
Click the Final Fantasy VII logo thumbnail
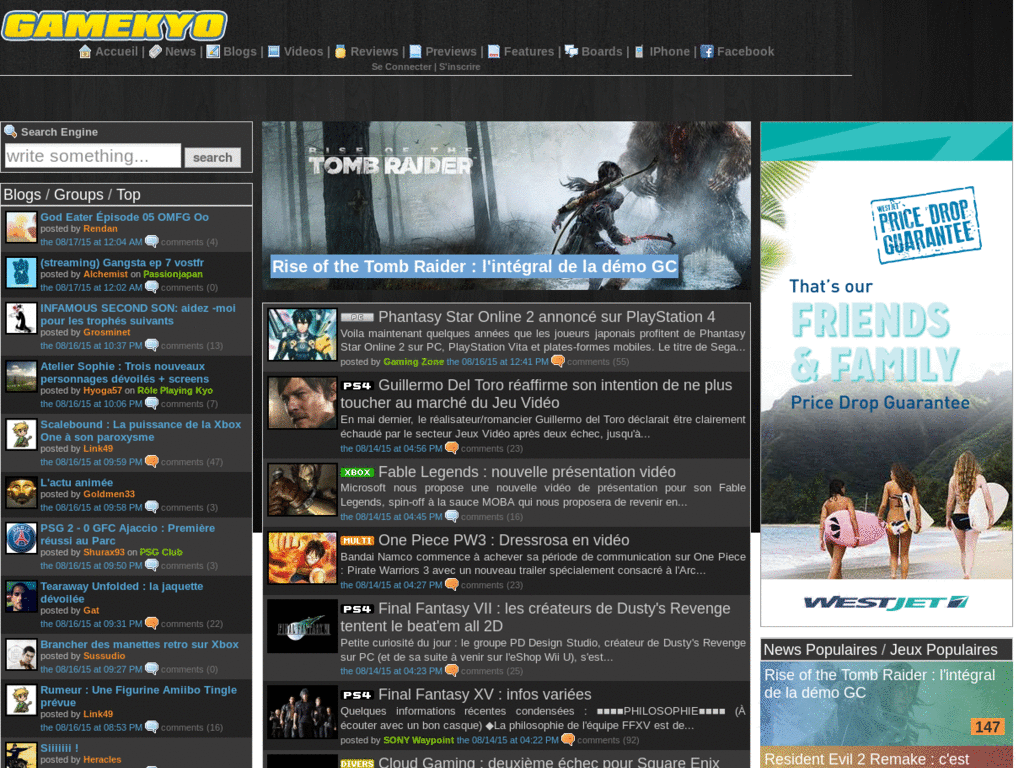(x=302, y=627)
